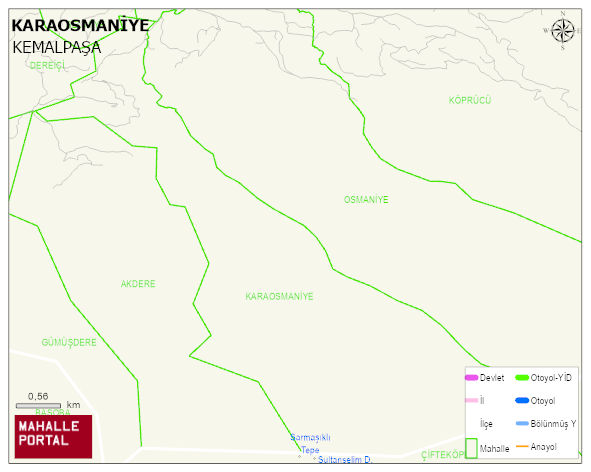This screenshot has height=472, width=591.
Task: Click the KARAOSMANİYE map title heading
Action: (80, 26)
